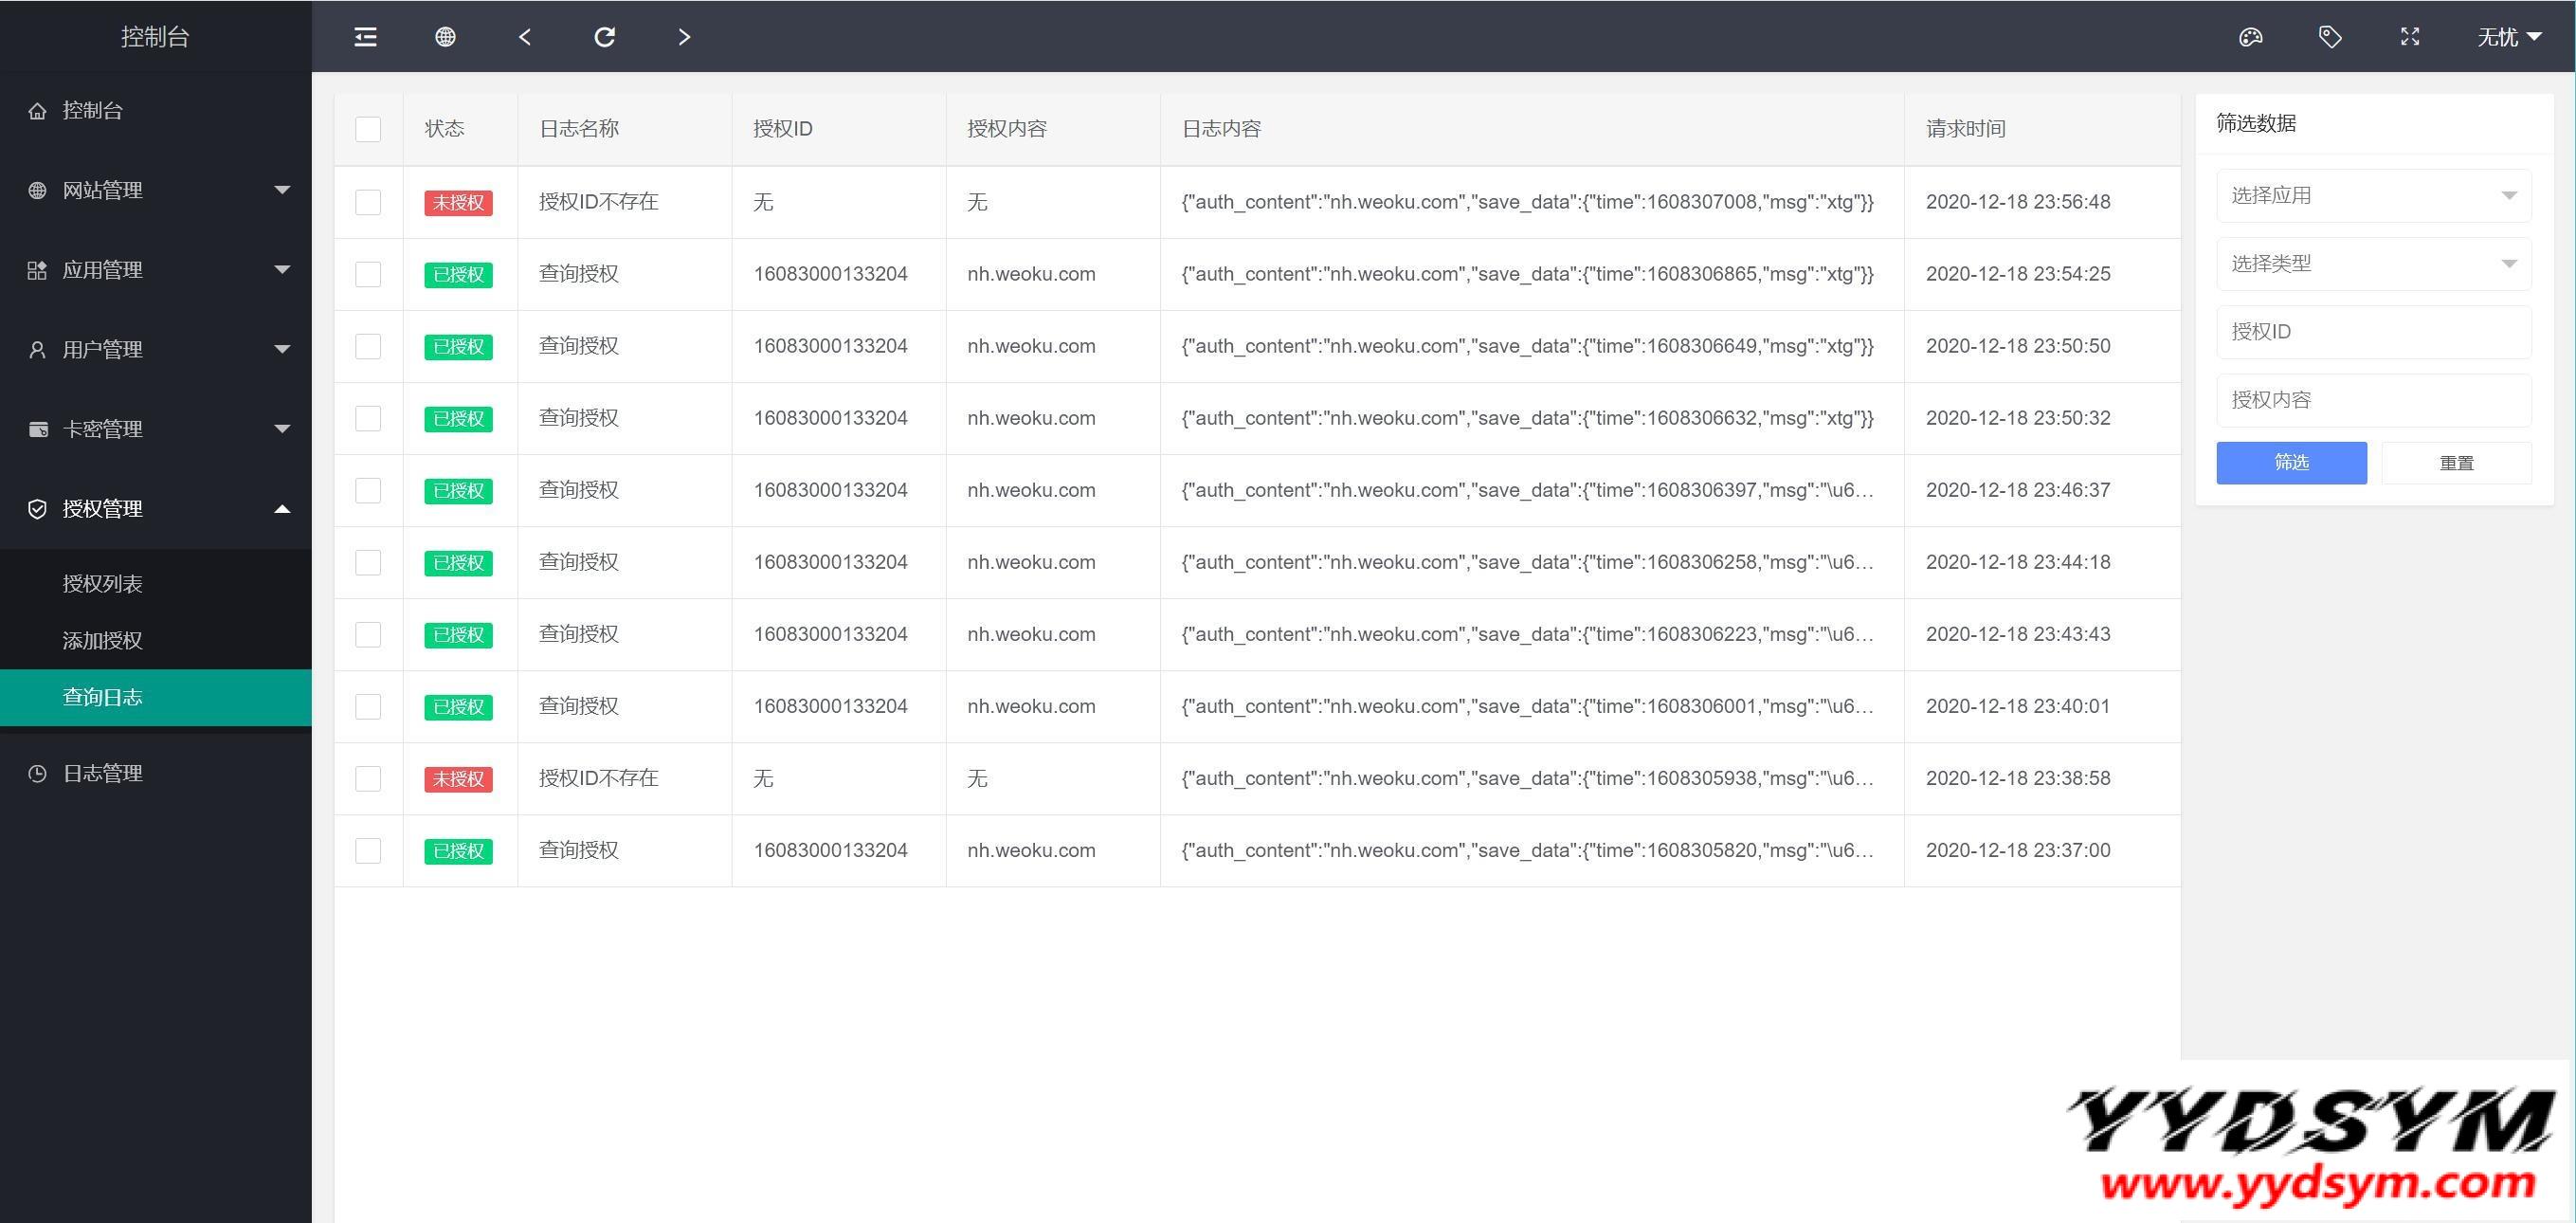
Task: Click the sidebar collapse icon in top bar
Action: pos(366,37)
